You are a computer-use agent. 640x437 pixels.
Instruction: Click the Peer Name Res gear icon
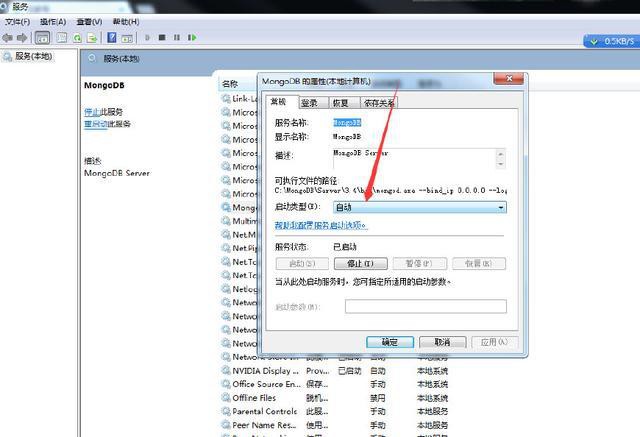[226, 425]
